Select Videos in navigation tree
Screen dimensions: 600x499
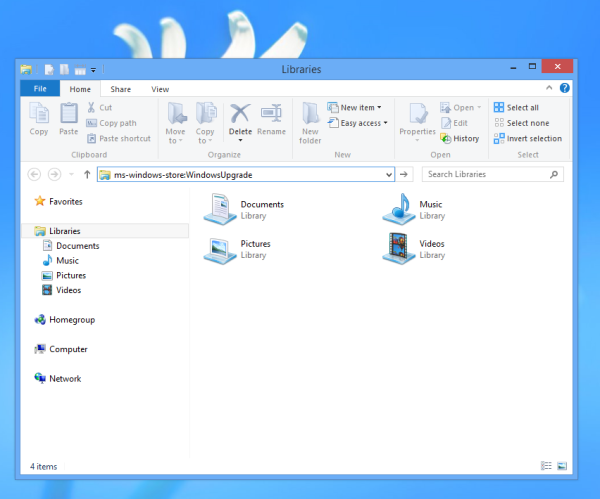click(x=62, y=290)
